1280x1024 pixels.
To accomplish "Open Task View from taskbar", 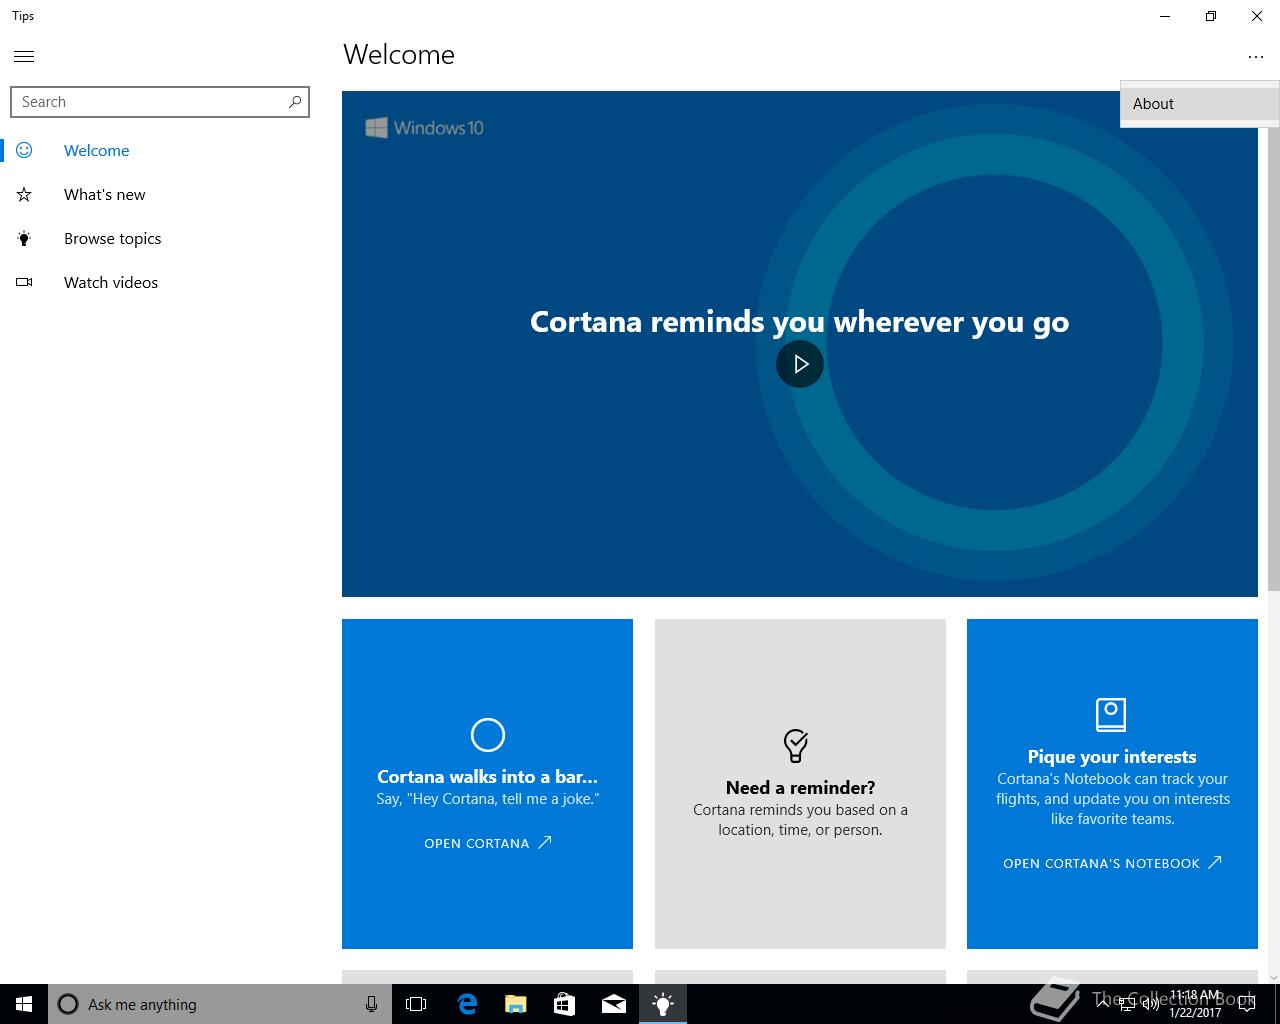I will tap(416, 1004).
